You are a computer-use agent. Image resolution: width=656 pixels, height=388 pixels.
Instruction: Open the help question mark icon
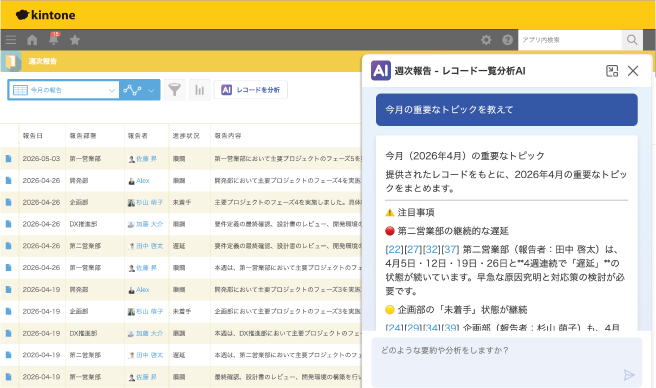coord(507,40)
